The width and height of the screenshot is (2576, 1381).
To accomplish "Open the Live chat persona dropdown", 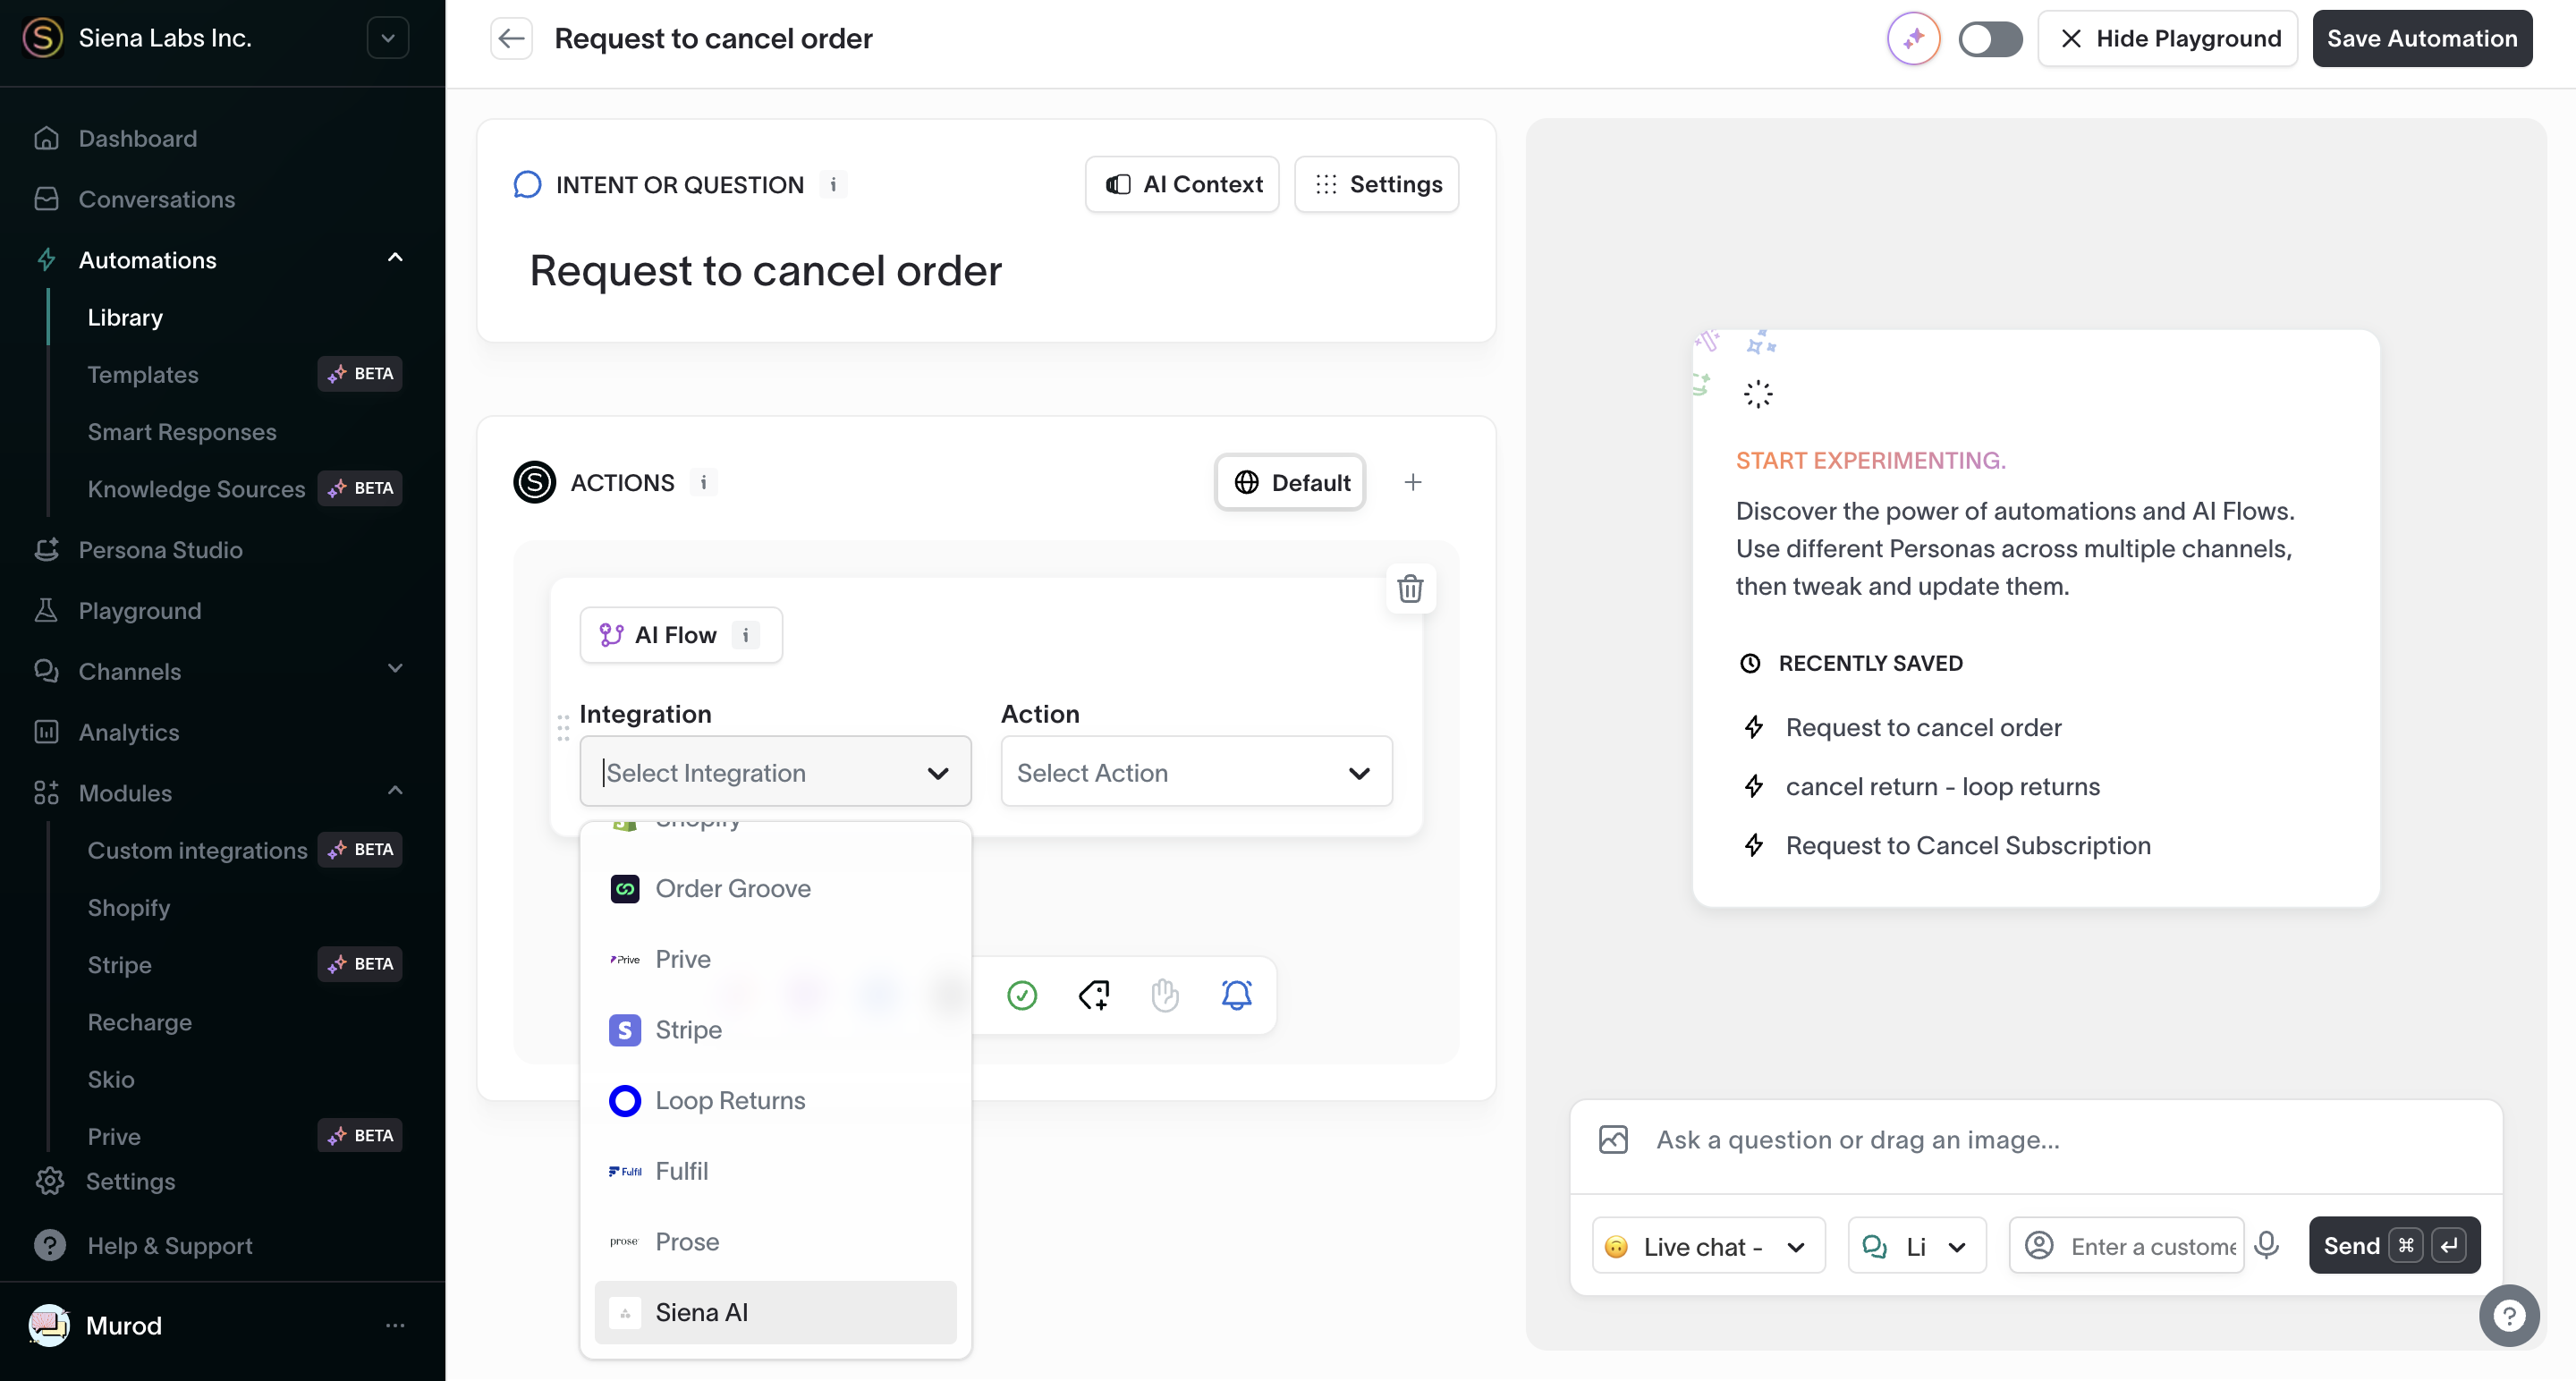I will pyautogui.click(x=1708, y=1246).
